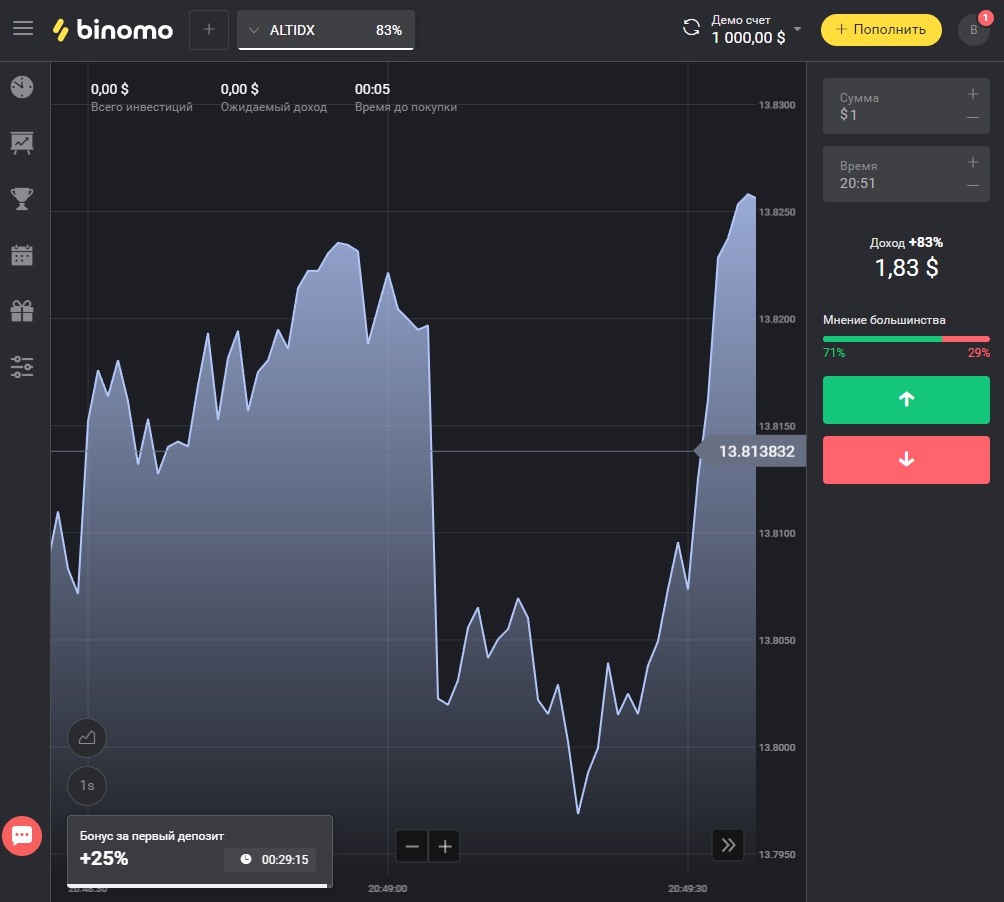Click the yellow Пополнить deposit button
Image resolution: width=1004 pixels, height=902 pixels.
pyautogui.click(x=881, y=30)
